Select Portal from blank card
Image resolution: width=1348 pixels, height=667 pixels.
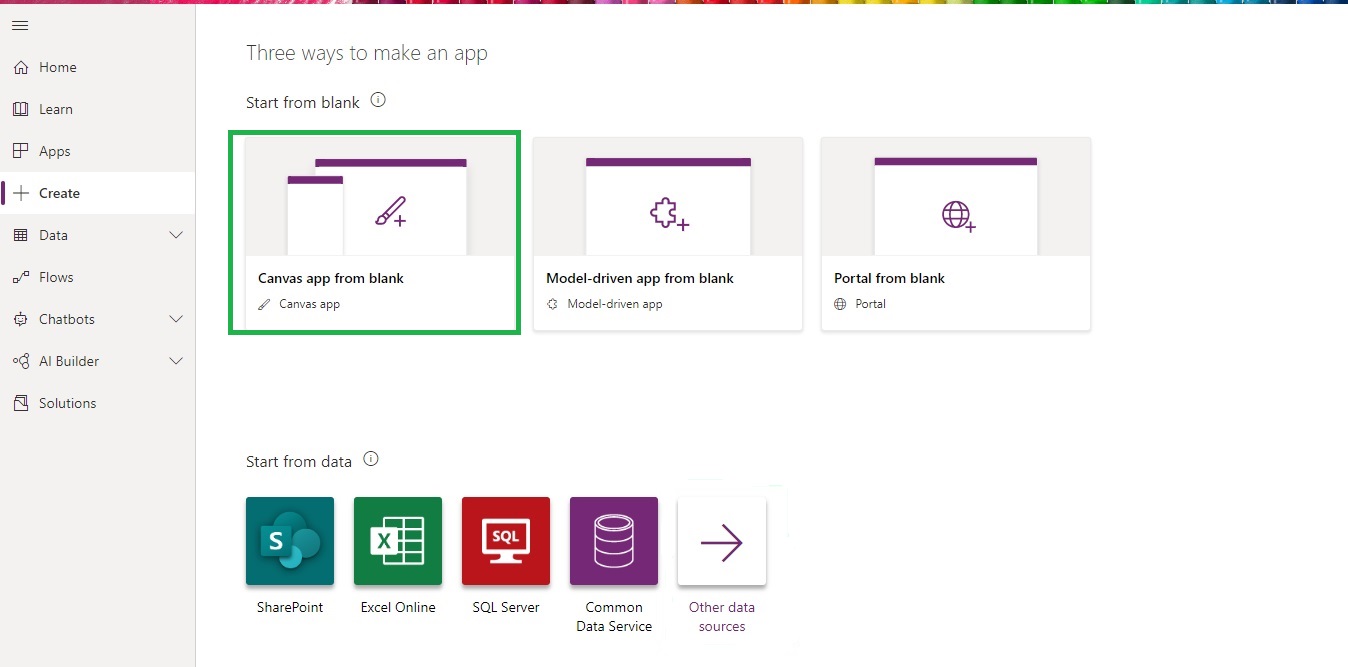(956, 233)
